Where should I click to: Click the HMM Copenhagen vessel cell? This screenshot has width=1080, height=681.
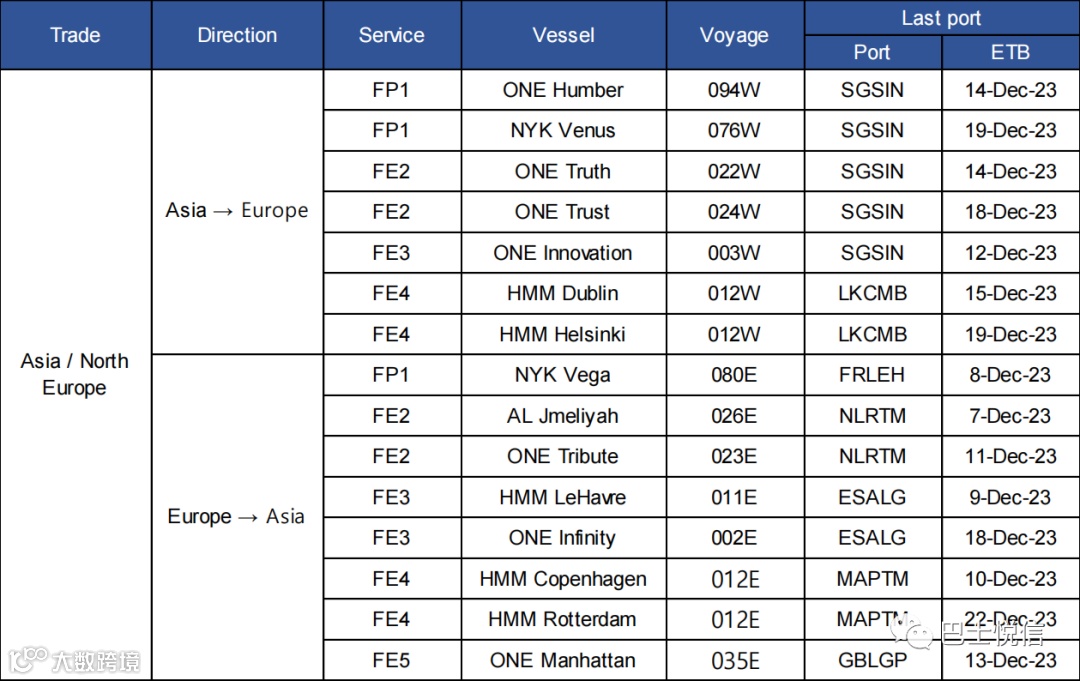(563, 578)
